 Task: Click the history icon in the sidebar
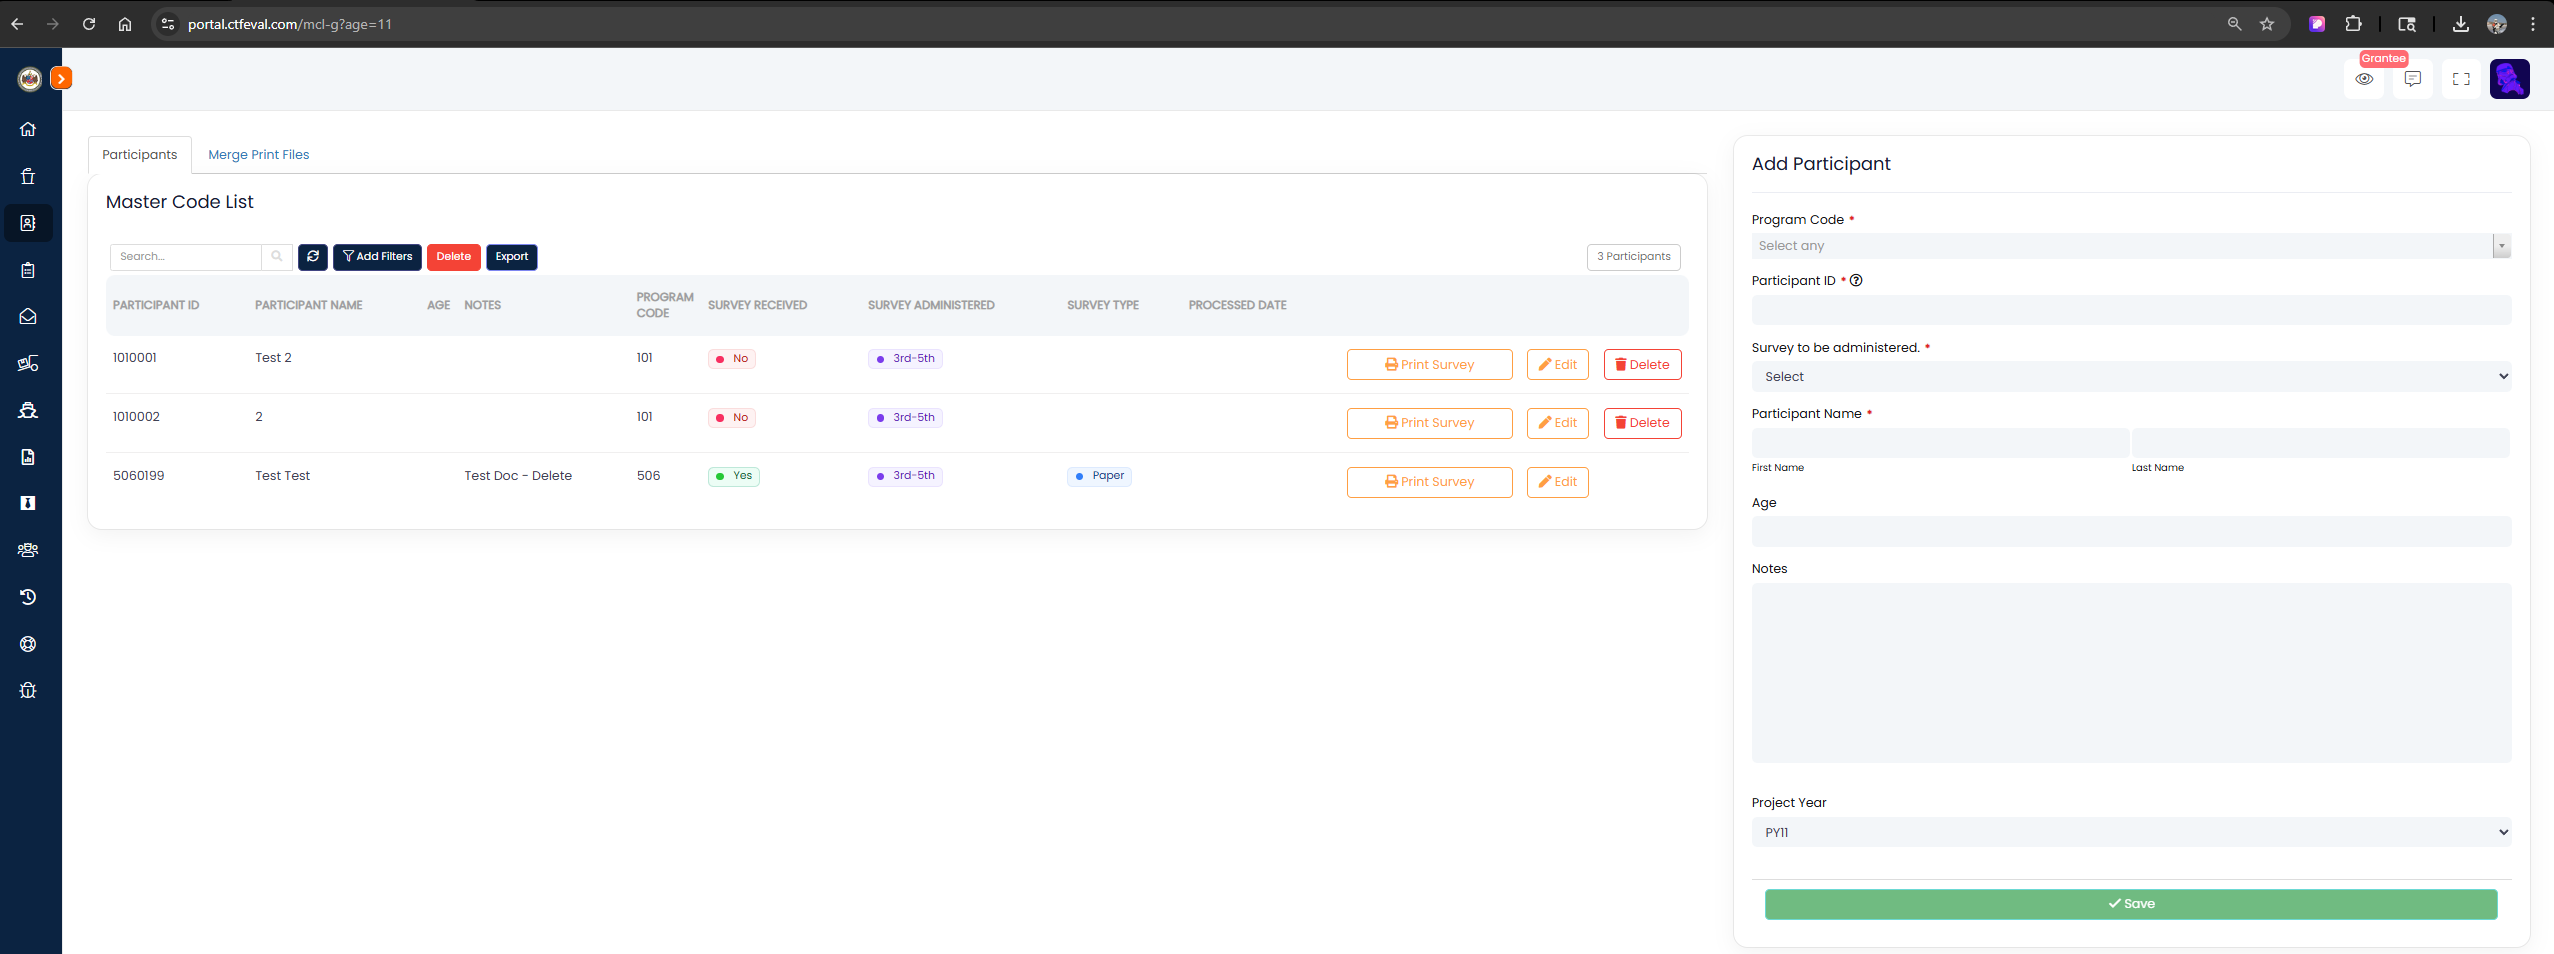28,597
